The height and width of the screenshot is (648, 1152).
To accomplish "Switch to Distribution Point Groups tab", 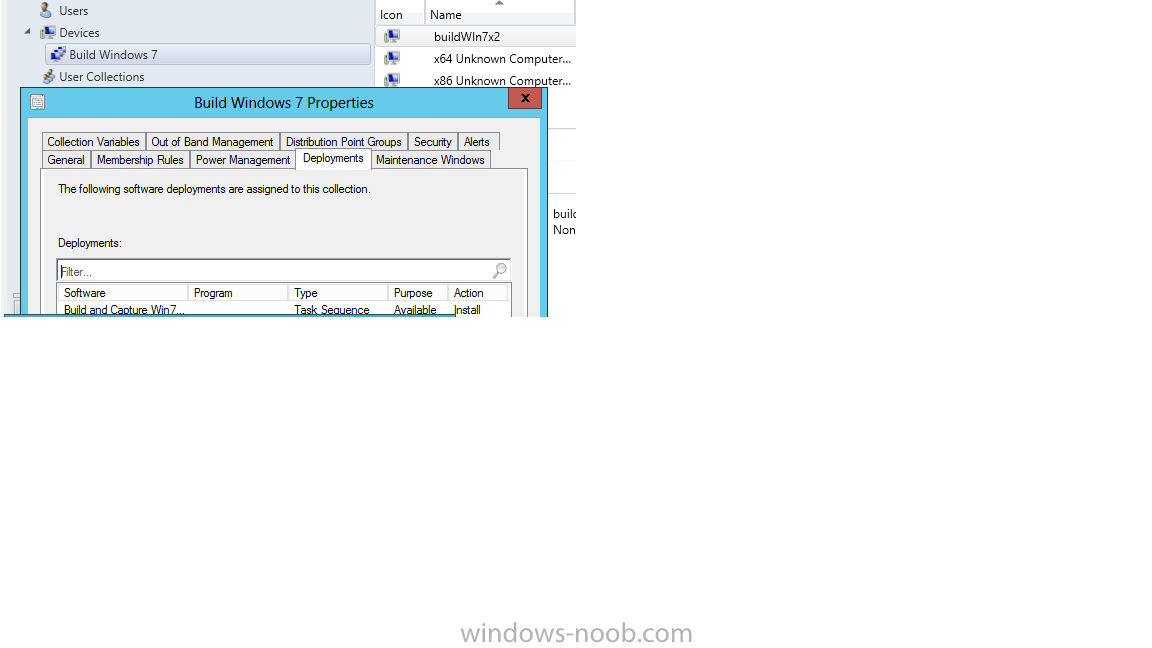I will pos(344,142).
